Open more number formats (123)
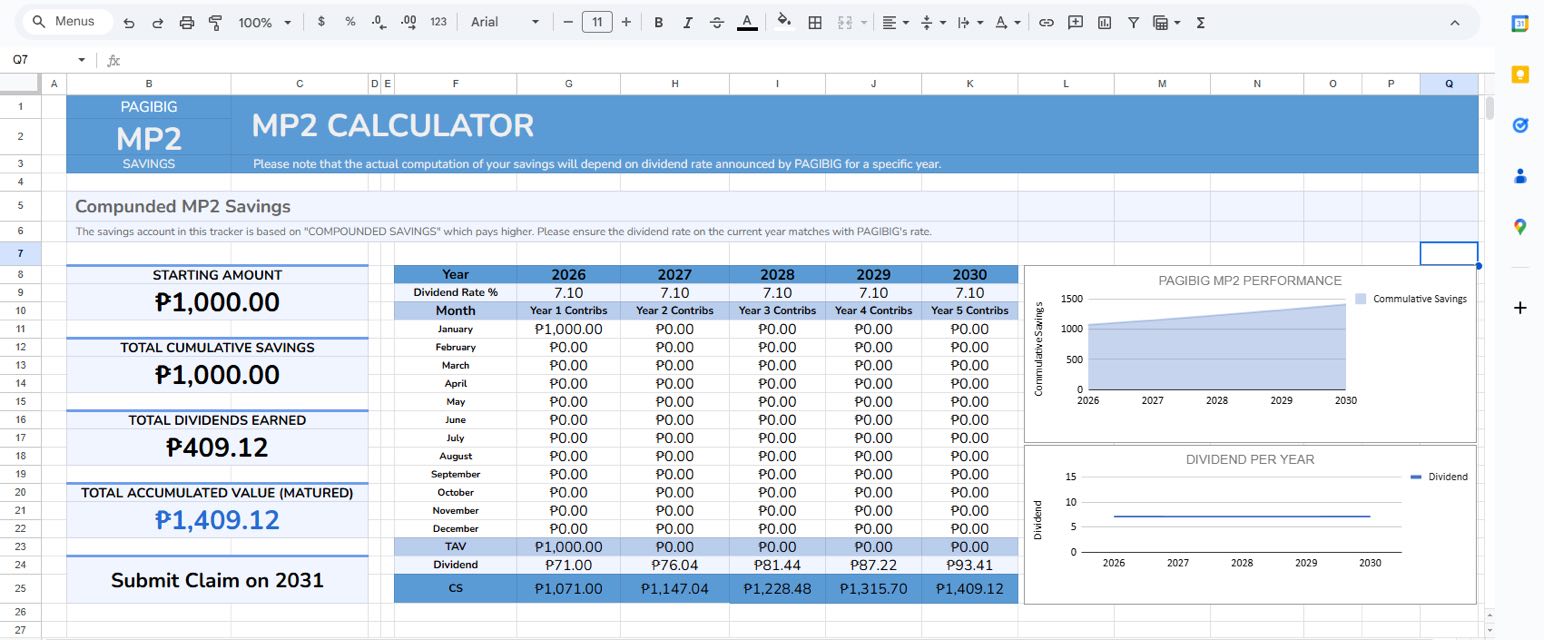The height and width of the screenshot is (640, 1544). click(438, 22)
